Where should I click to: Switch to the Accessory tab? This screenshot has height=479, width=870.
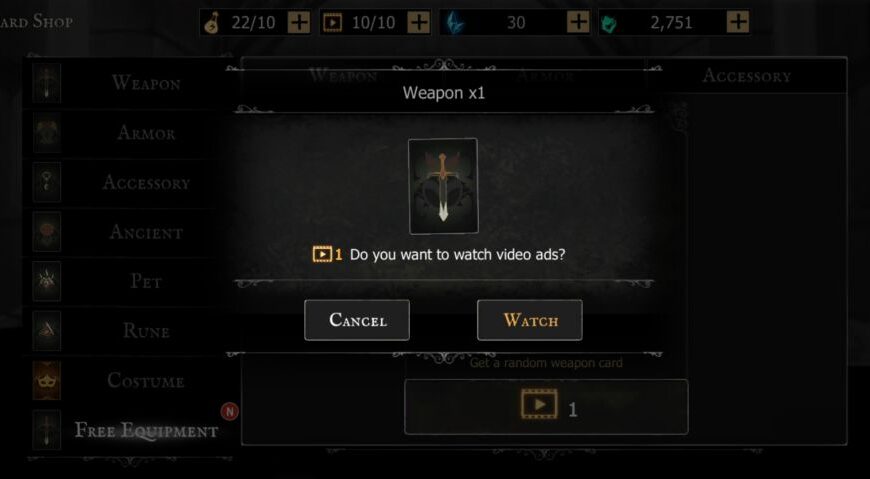pyautogui.click(x=746, y=75)
